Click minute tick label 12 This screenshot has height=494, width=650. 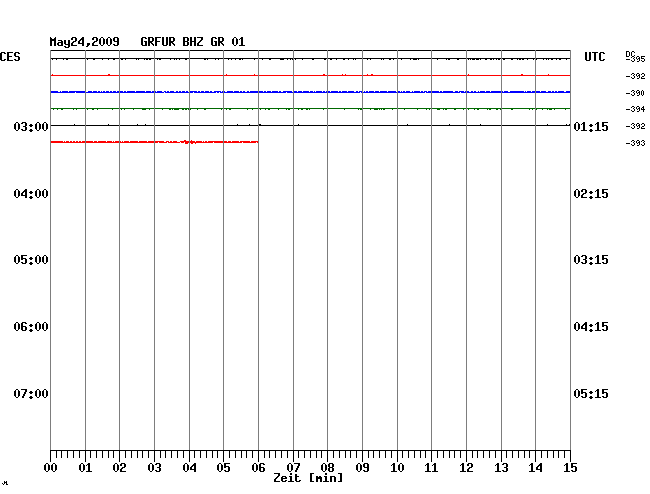(x=466, y=468)
